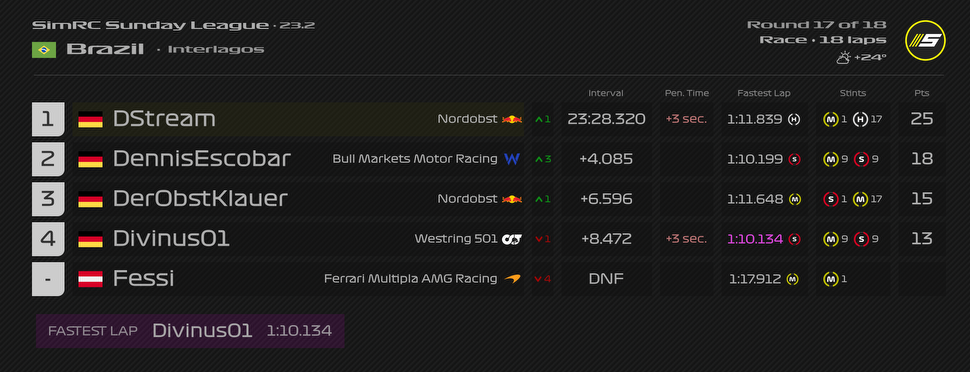Click Fessi's medium tyre stint icon

pyautogui.click(x=830, y=279)
